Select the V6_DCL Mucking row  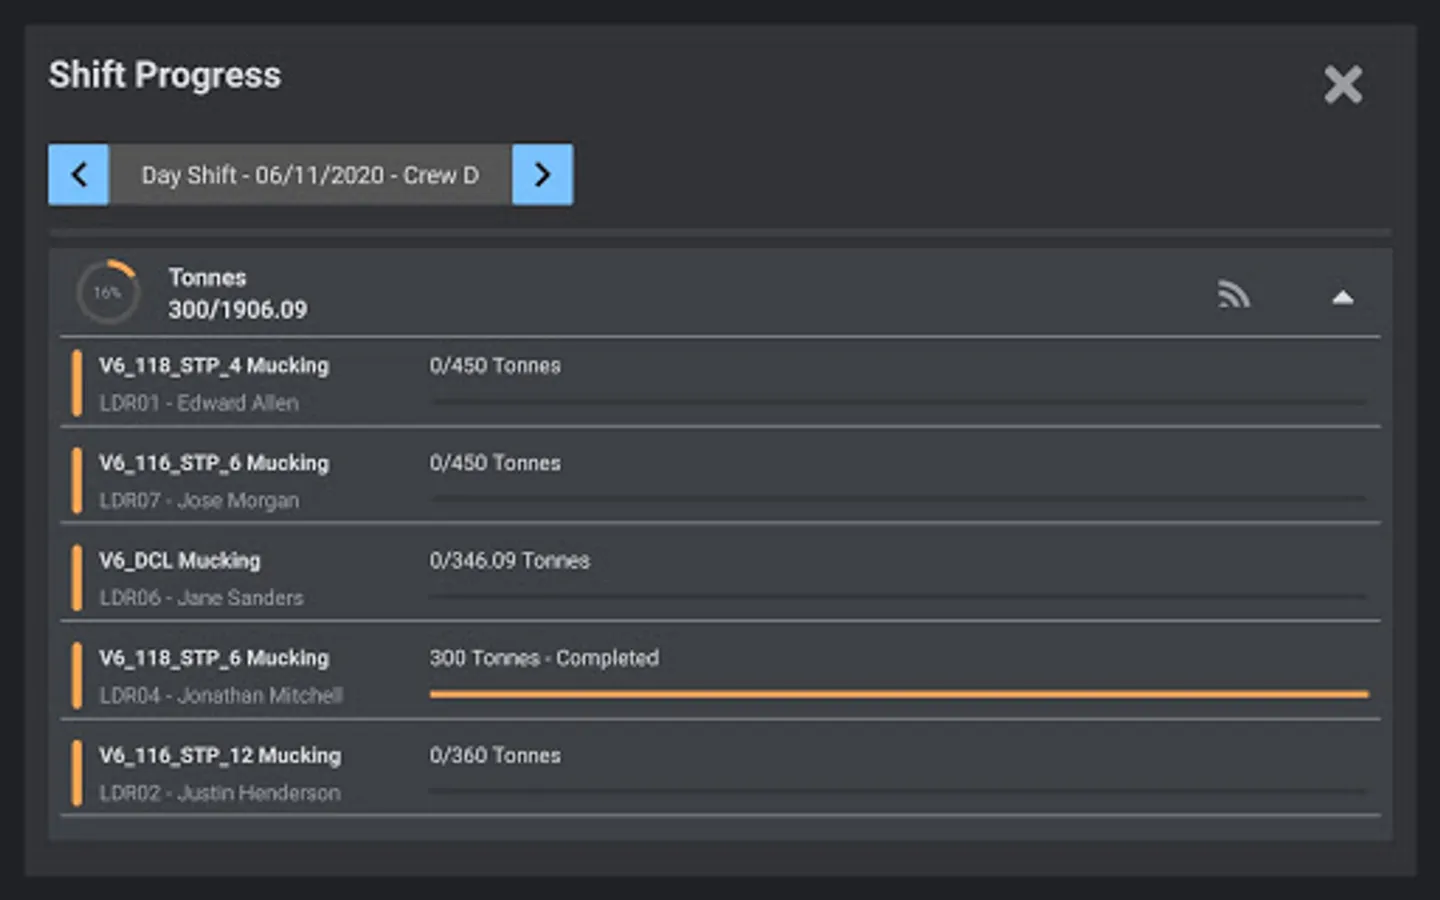(x=180, y=560)
